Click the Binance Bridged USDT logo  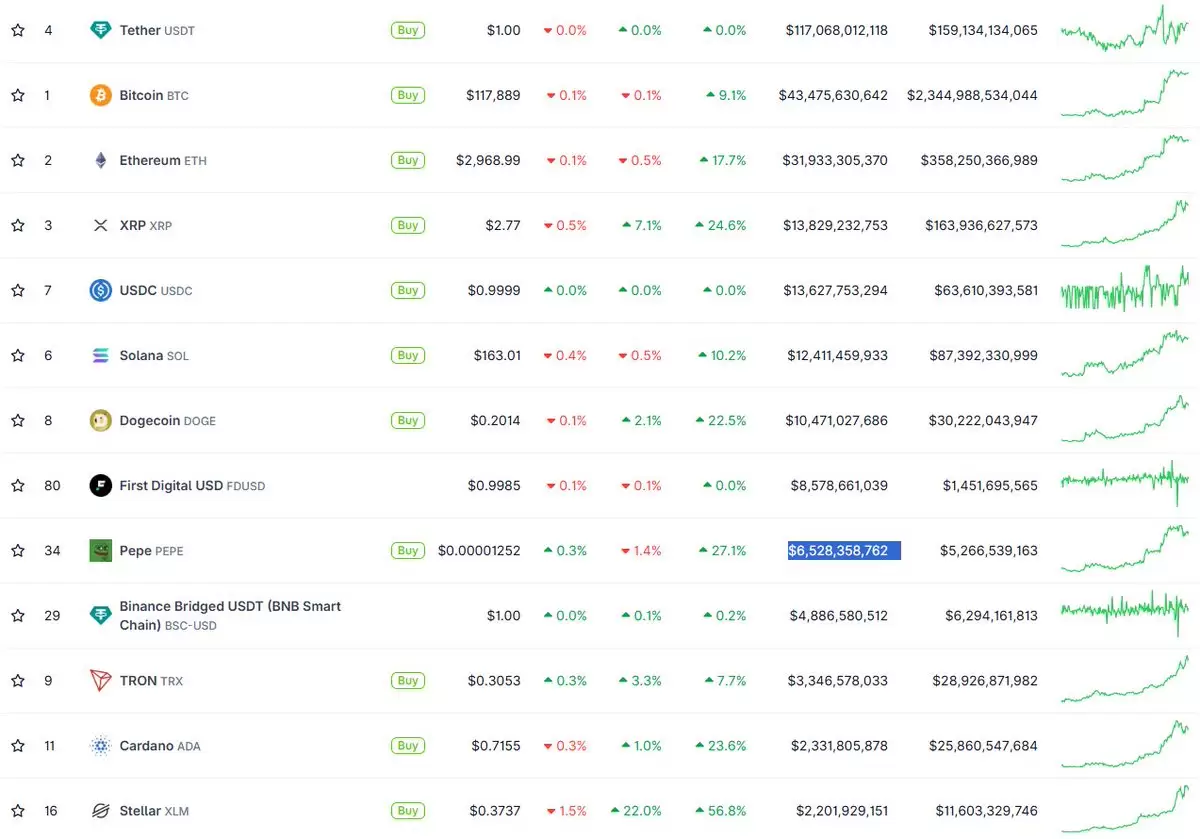tap(100, 615)
